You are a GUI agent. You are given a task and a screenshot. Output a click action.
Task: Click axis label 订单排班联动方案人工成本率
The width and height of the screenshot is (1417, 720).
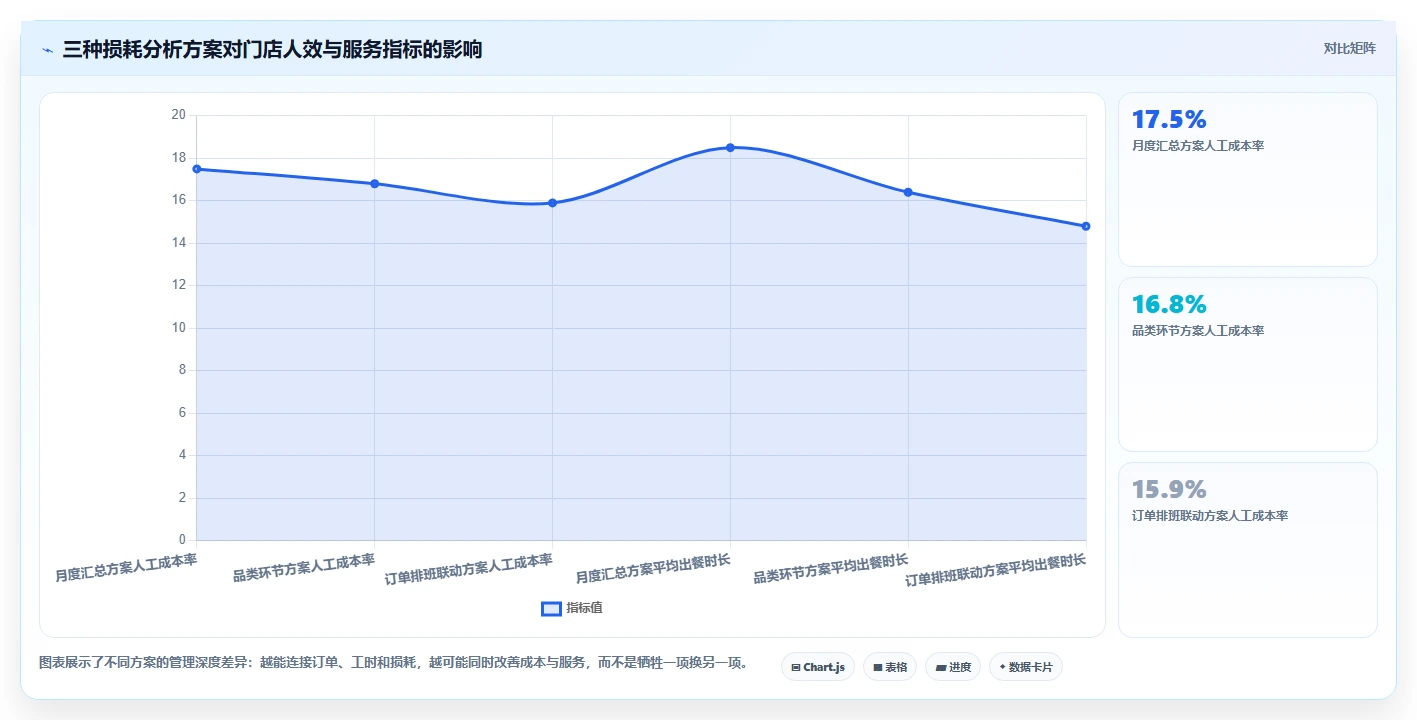coord(469,570)
